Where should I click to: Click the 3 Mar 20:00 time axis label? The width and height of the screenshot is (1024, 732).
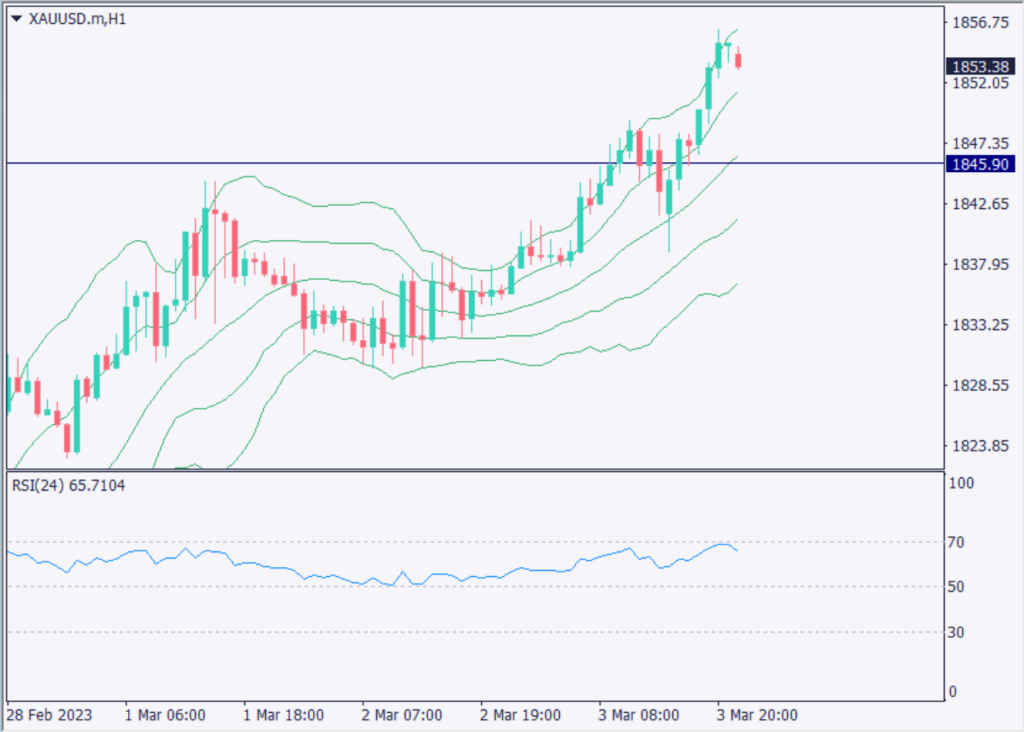(x=755, y=716)
